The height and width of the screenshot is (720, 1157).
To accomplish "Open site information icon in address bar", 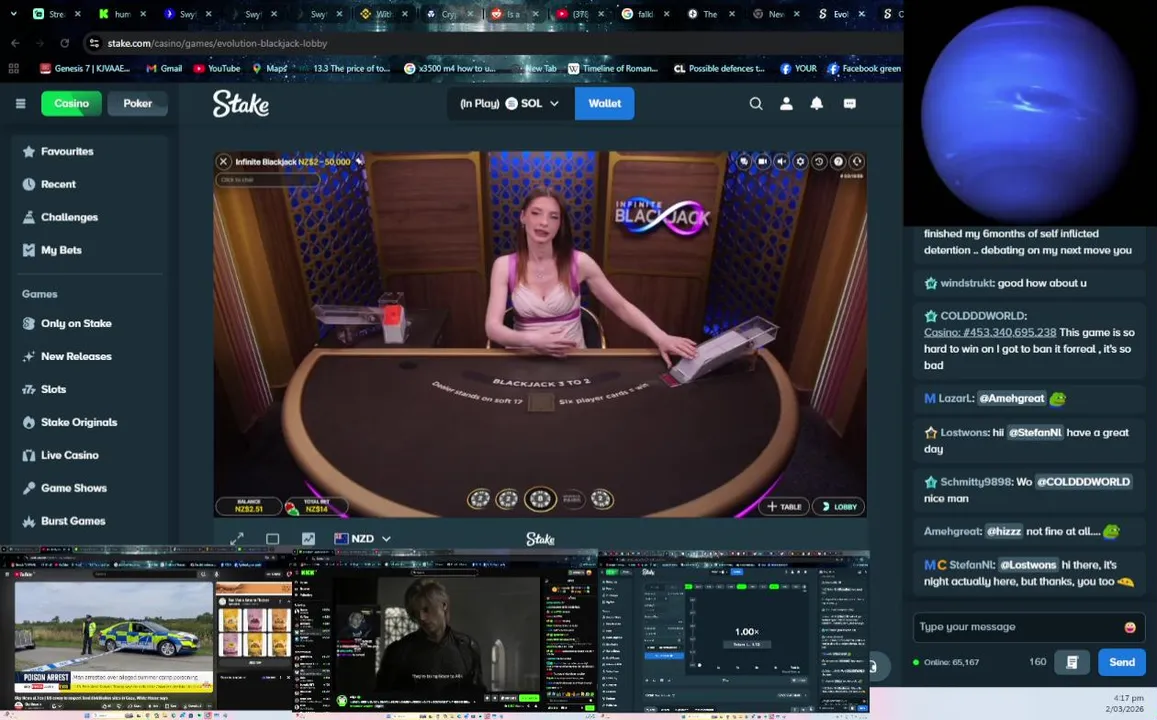I will coord(94,44).
